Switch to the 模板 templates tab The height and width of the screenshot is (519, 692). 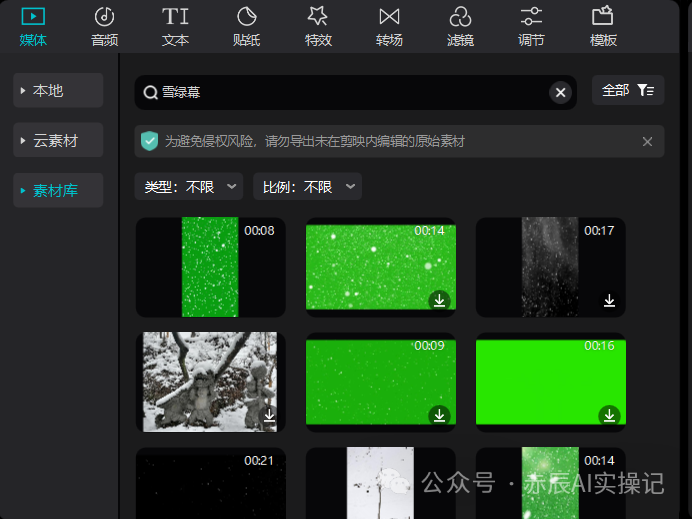(603, 26)
